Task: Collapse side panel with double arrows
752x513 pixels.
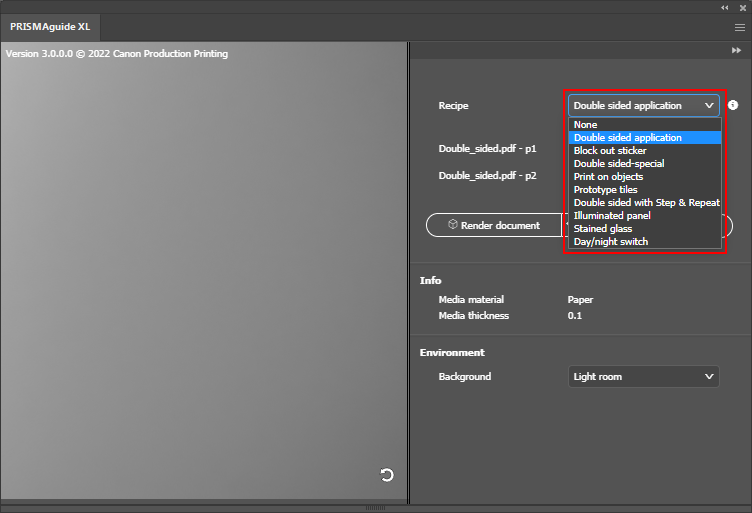Action: point(736,50)
